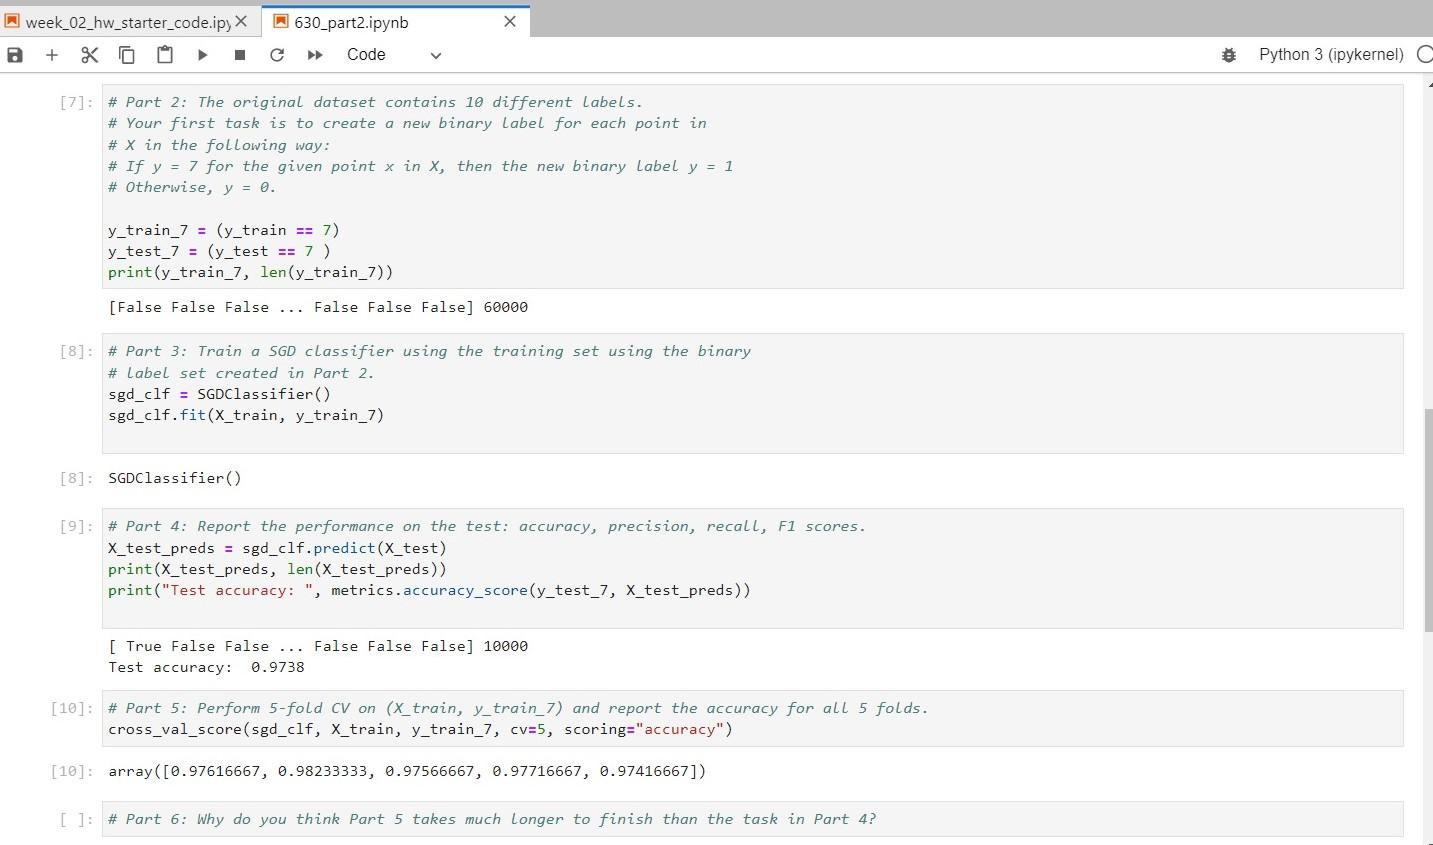Click the [7]: cell prompt label
The image size is (1433, 845).
tap(77, 102)
